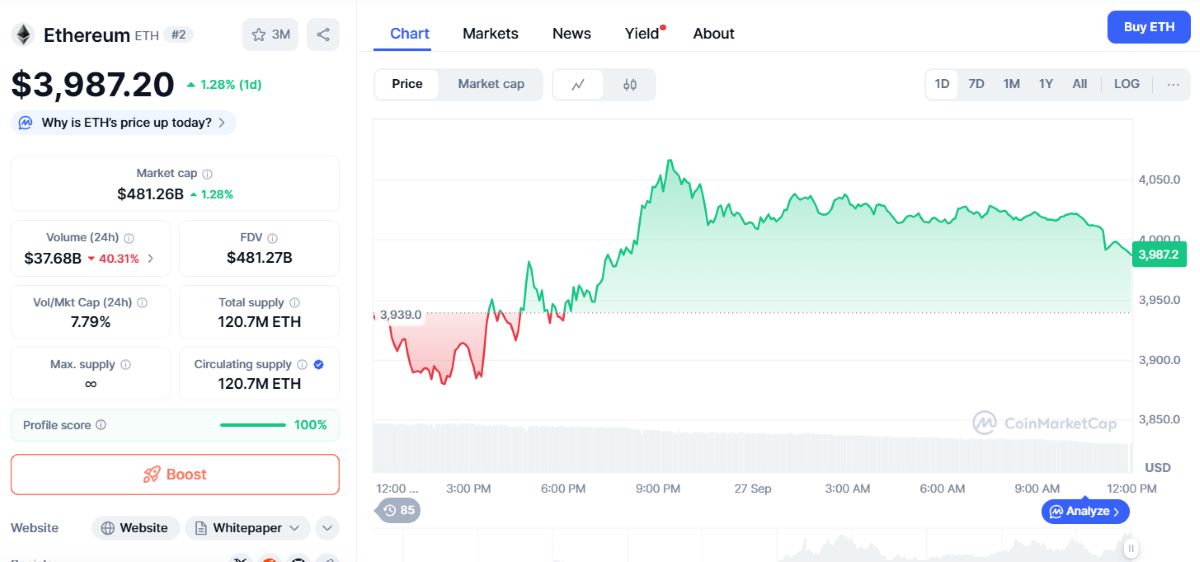Switch to the line chart icon
The width and height of the screenshot is (1200, 562).
(578, 84)
